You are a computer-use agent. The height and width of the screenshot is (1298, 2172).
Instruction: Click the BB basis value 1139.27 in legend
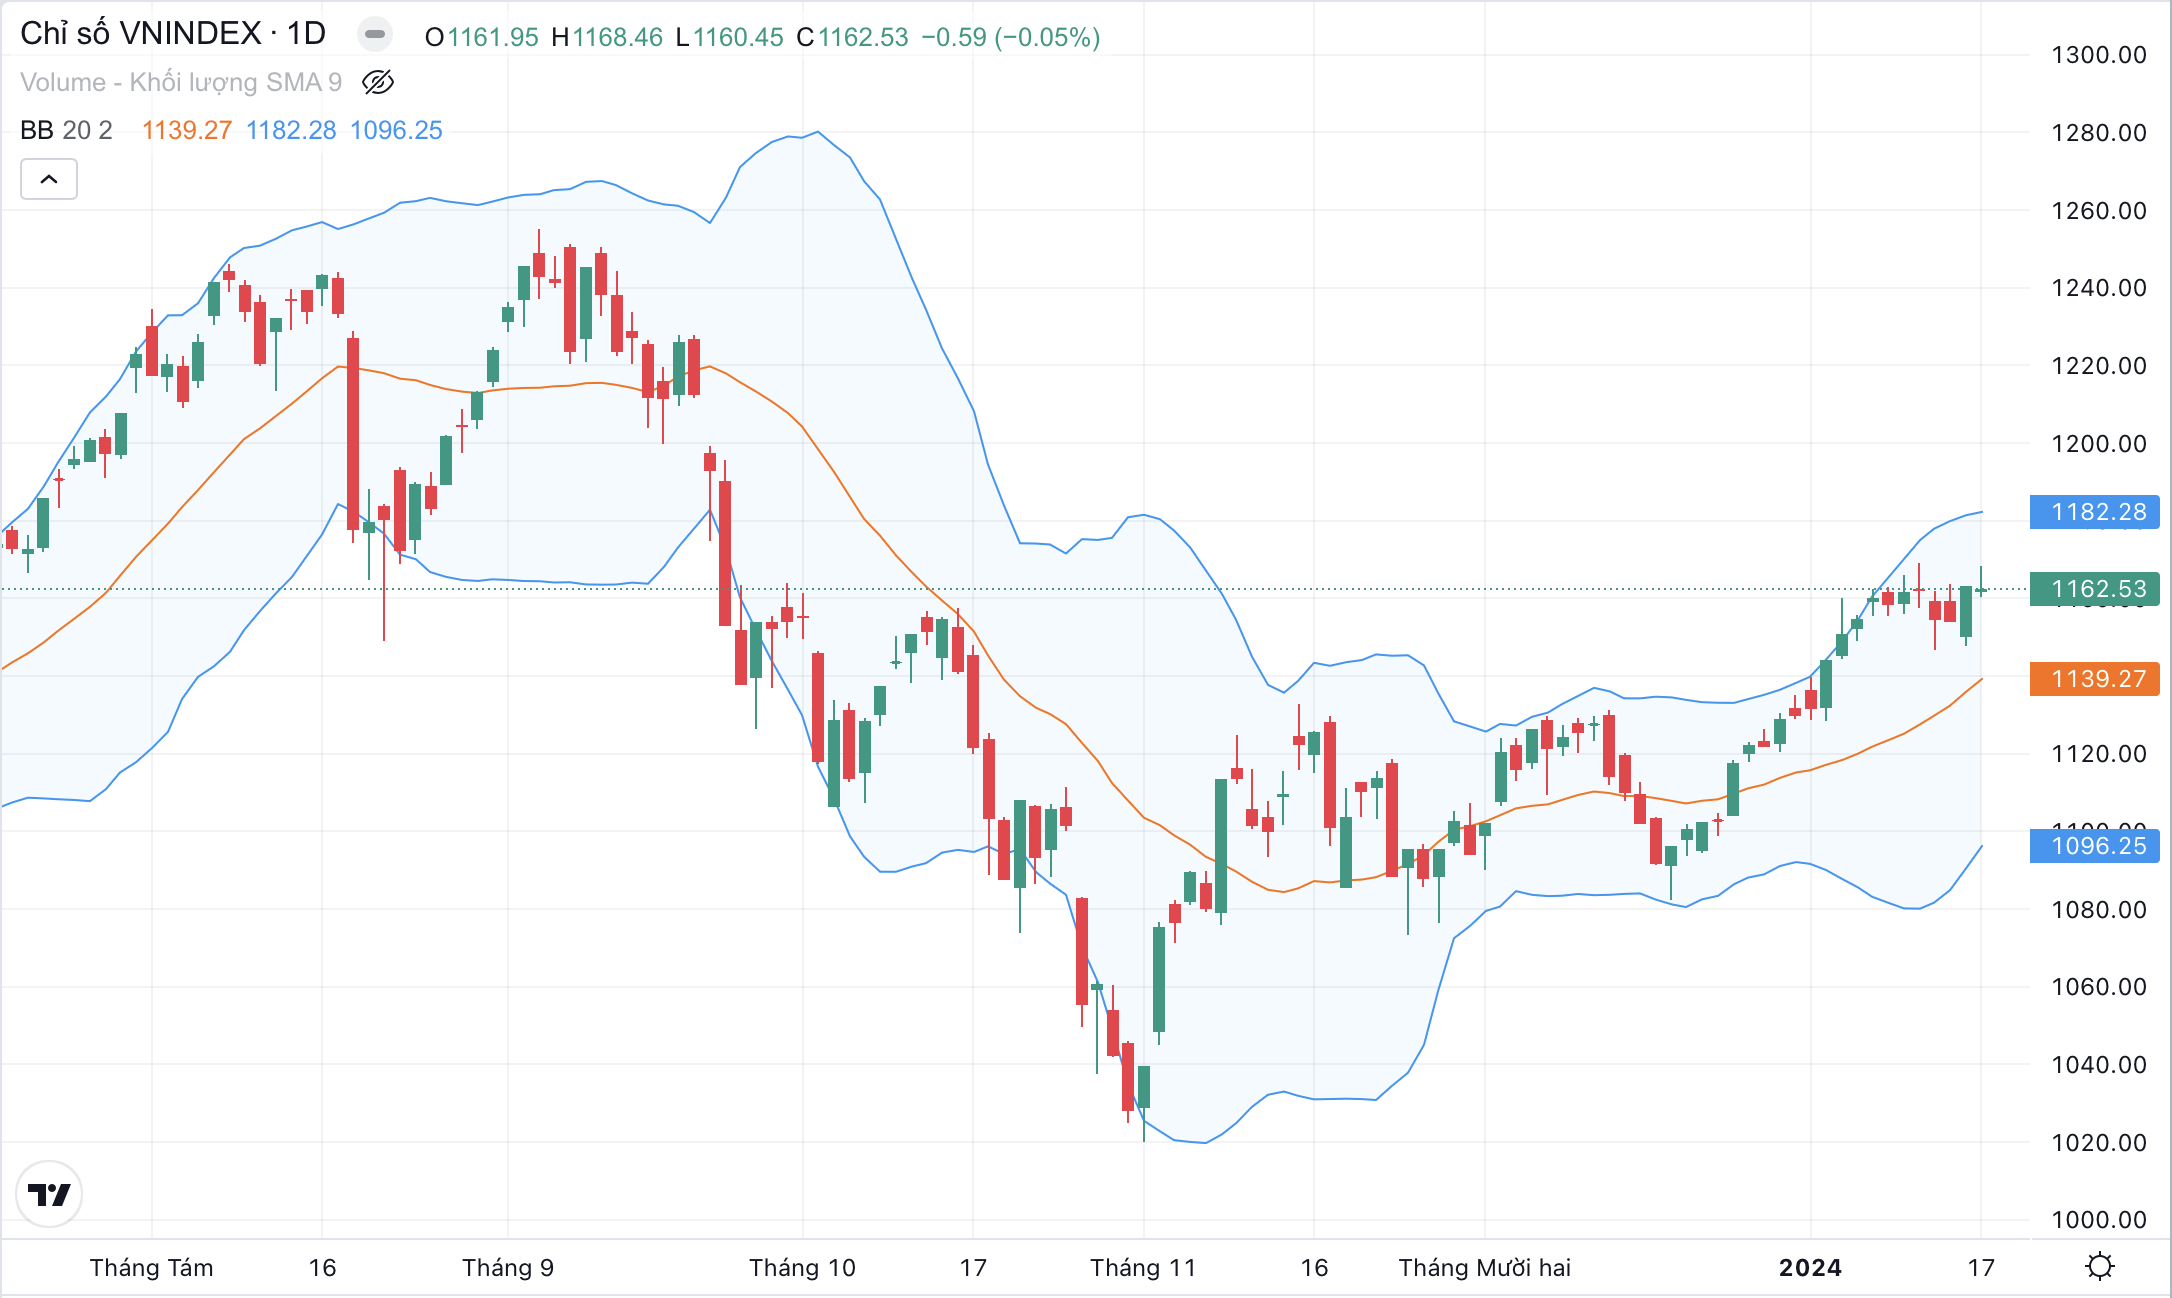pos(187,130)
